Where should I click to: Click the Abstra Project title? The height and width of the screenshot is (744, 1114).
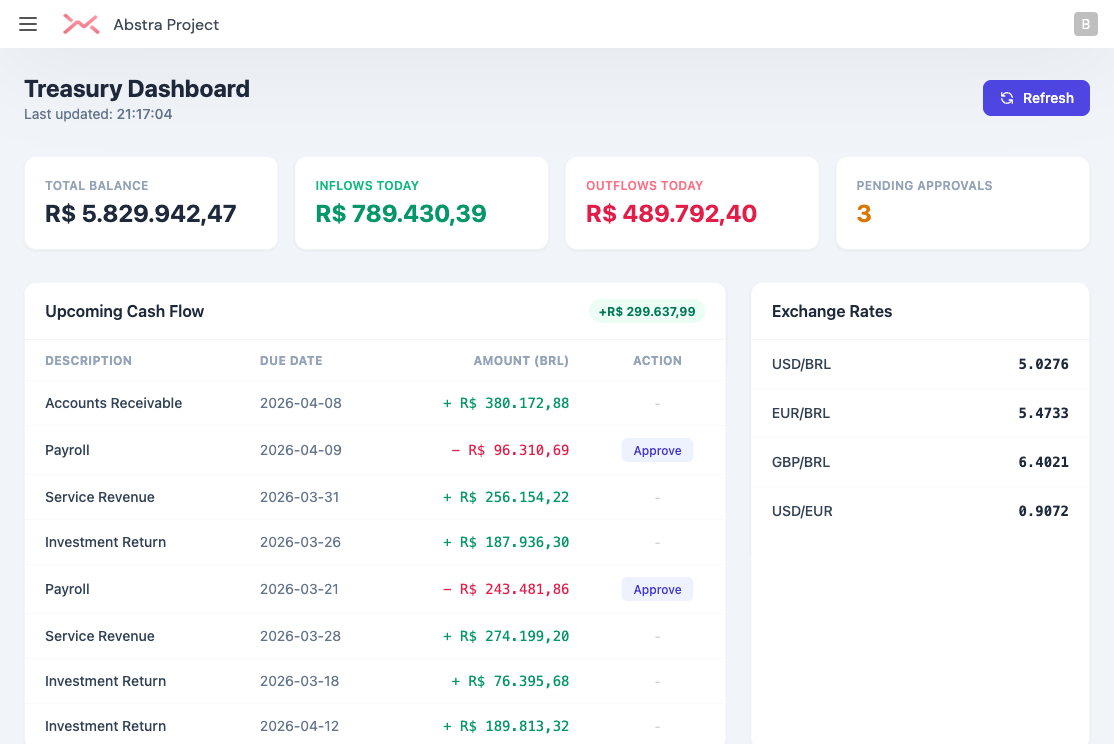click(x=166, y=24)
